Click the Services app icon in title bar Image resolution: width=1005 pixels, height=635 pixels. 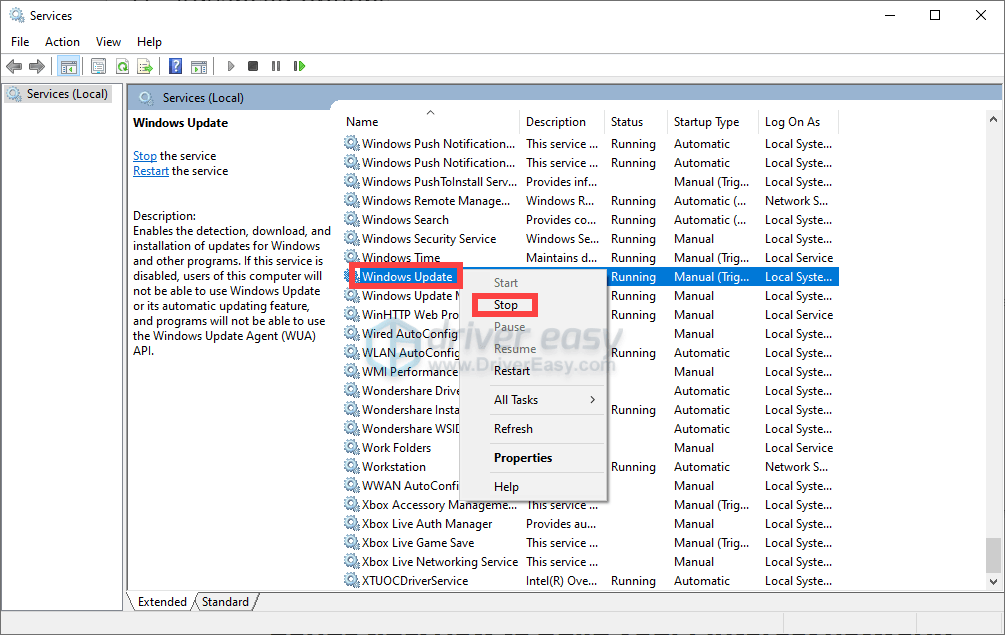17,15
